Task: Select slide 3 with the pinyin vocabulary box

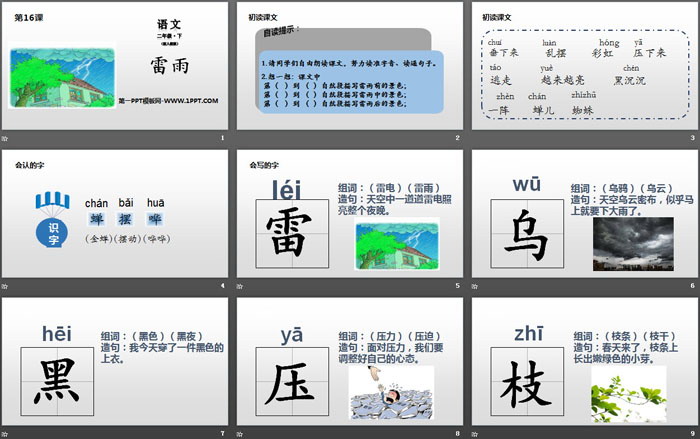Action: tap(585, 66)
